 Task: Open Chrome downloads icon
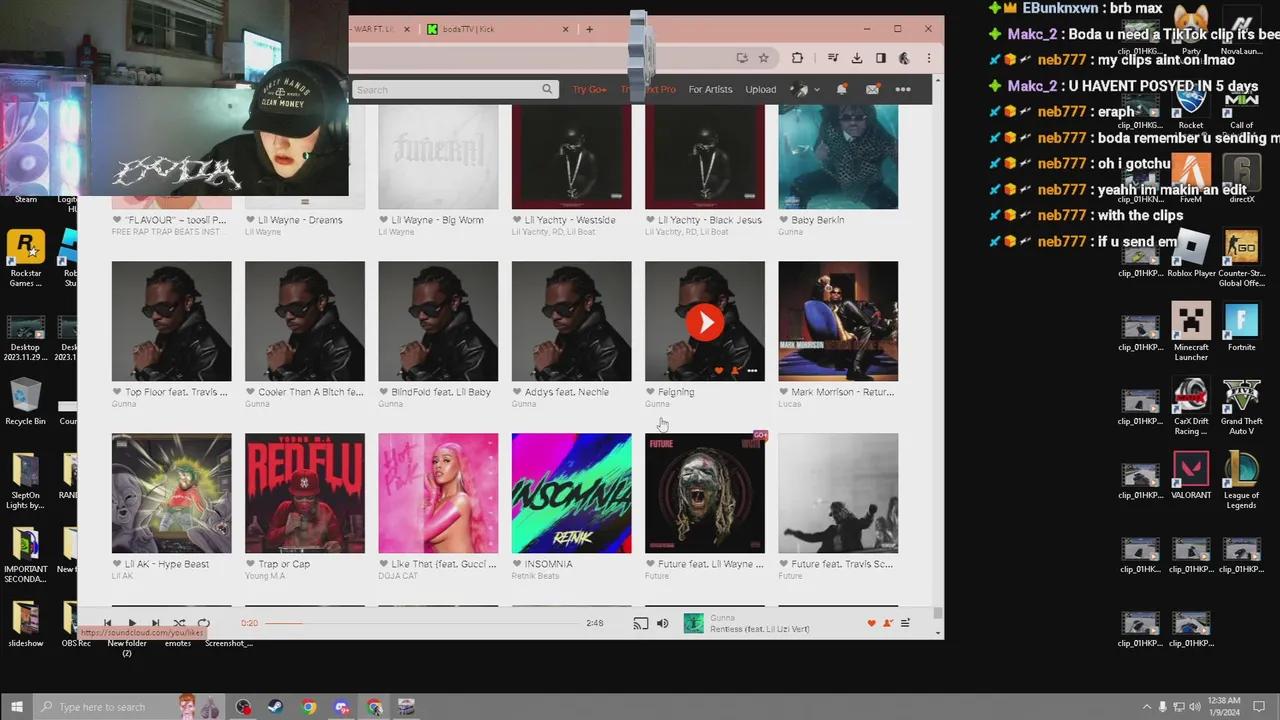pos(857,58)
